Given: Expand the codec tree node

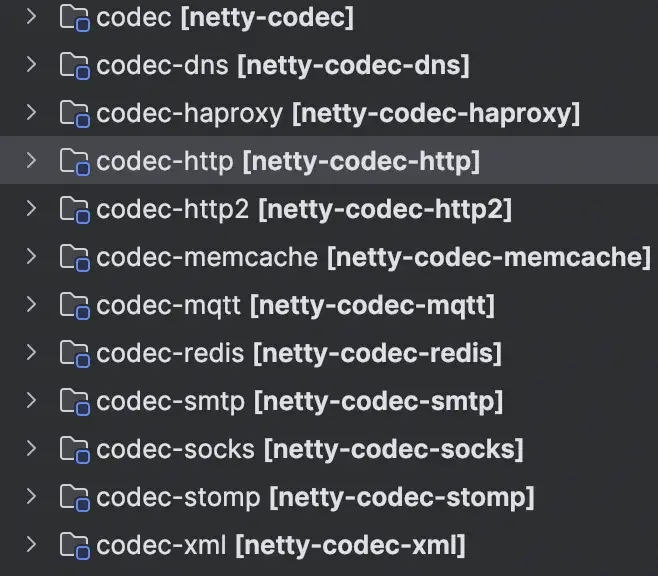Looking at the screenshot, I should [x=31, y=17].
